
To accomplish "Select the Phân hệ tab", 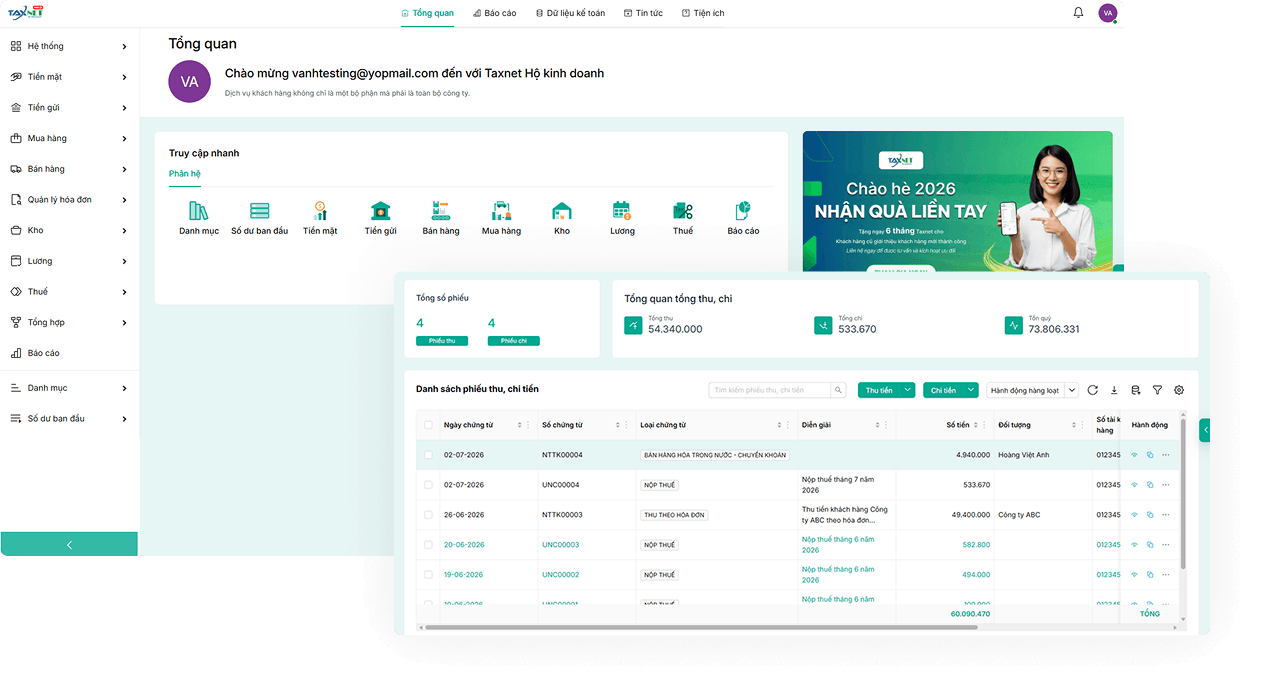I will pyautogui.click(x=185, y=174).
